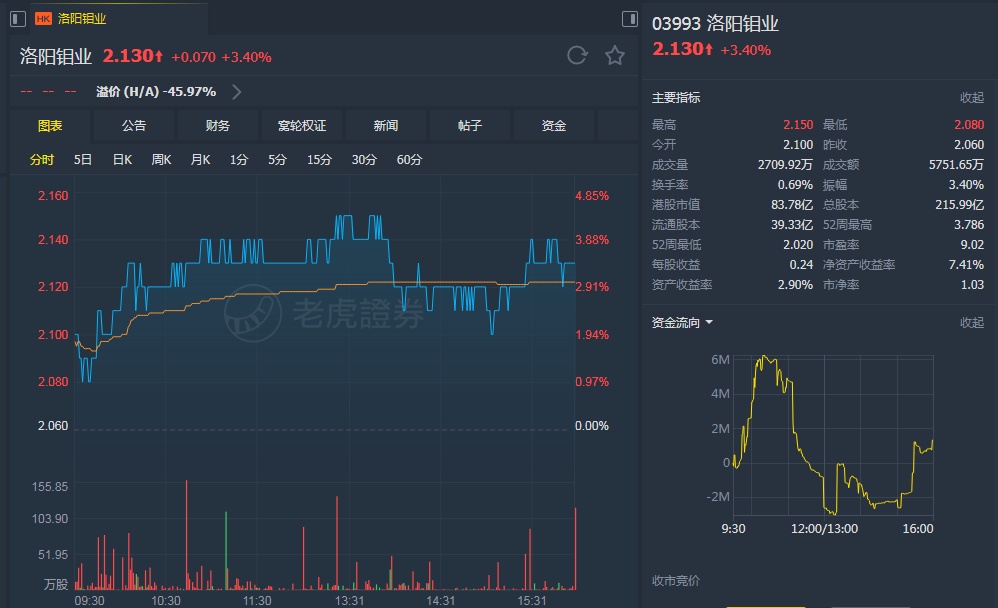The width and height of the screenshot is (998, 608).
Task: Select the 15分 chart interval
Action: [x=320, y=160]
